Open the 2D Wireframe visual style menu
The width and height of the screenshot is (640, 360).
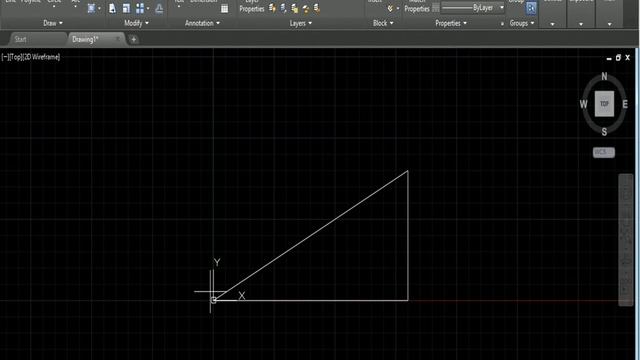[42, 57]
